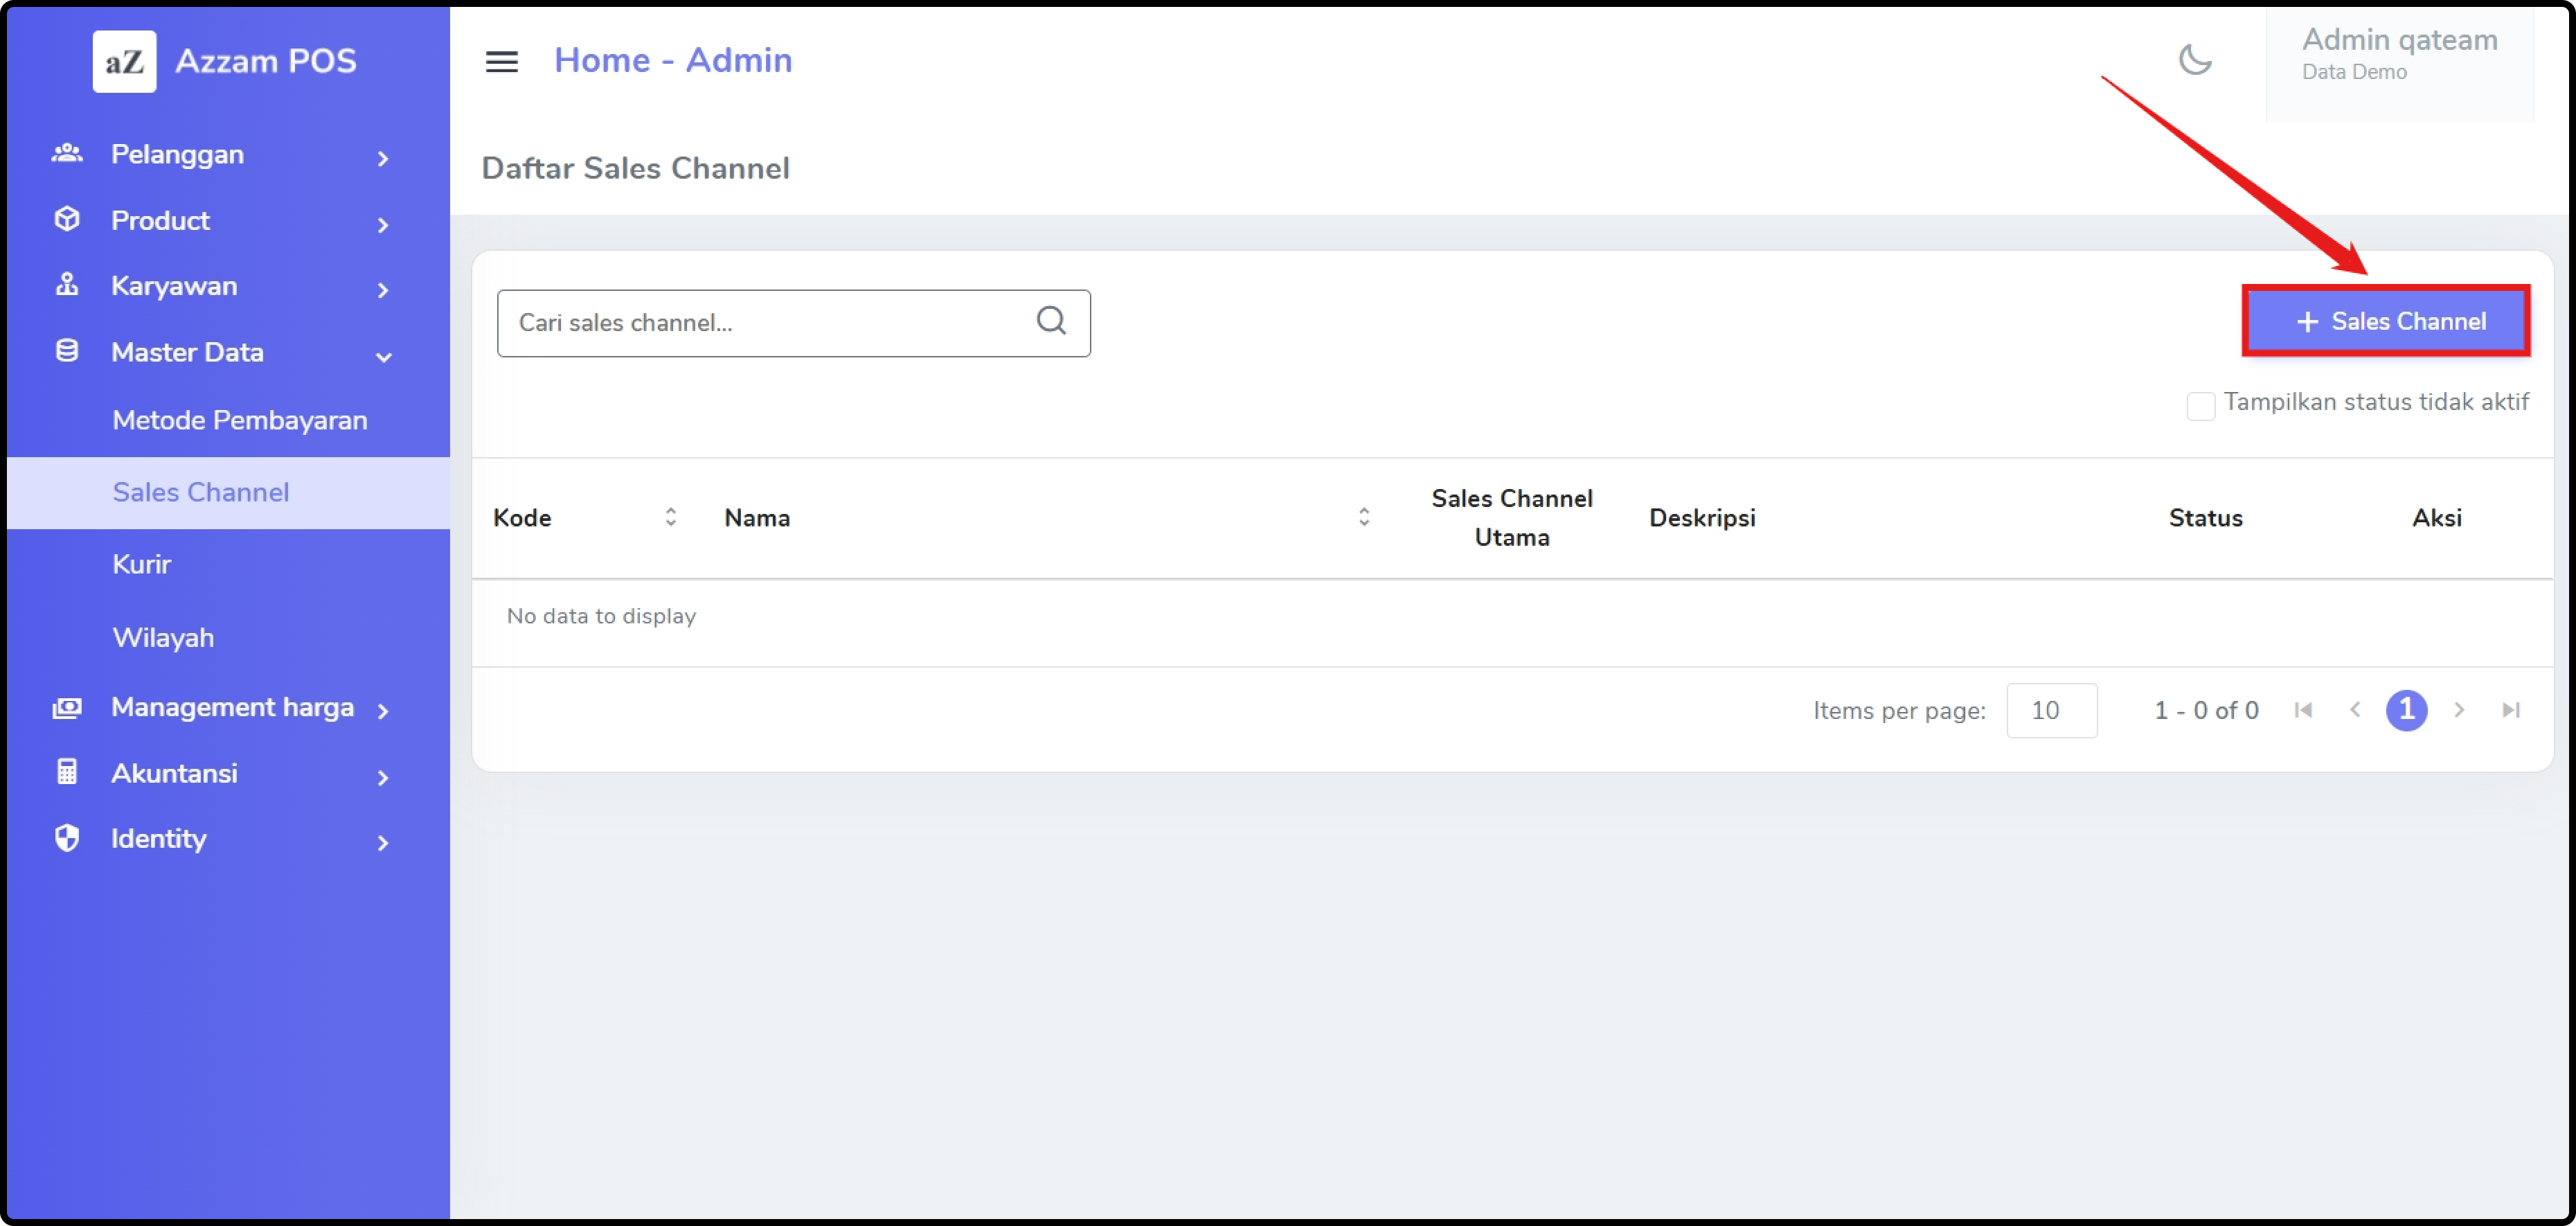Toggle dark mode moon icon

click(2194, 60)
